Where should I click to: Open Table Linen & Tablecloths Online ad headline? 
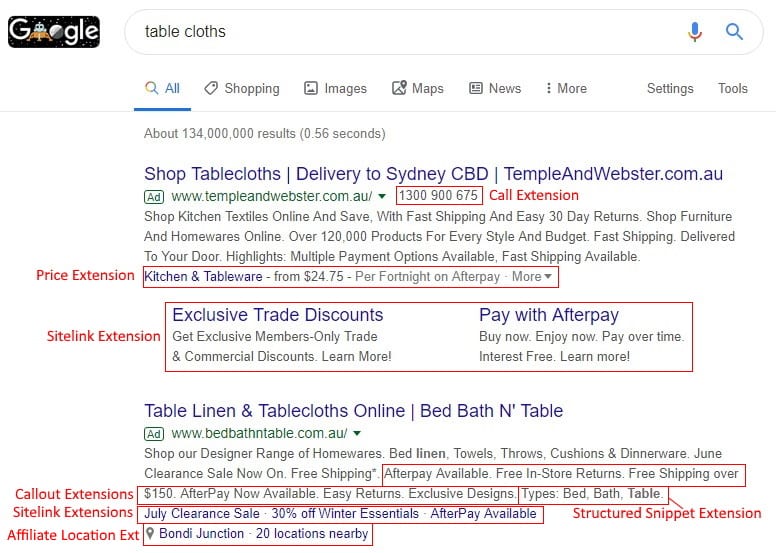click(353, 411)
